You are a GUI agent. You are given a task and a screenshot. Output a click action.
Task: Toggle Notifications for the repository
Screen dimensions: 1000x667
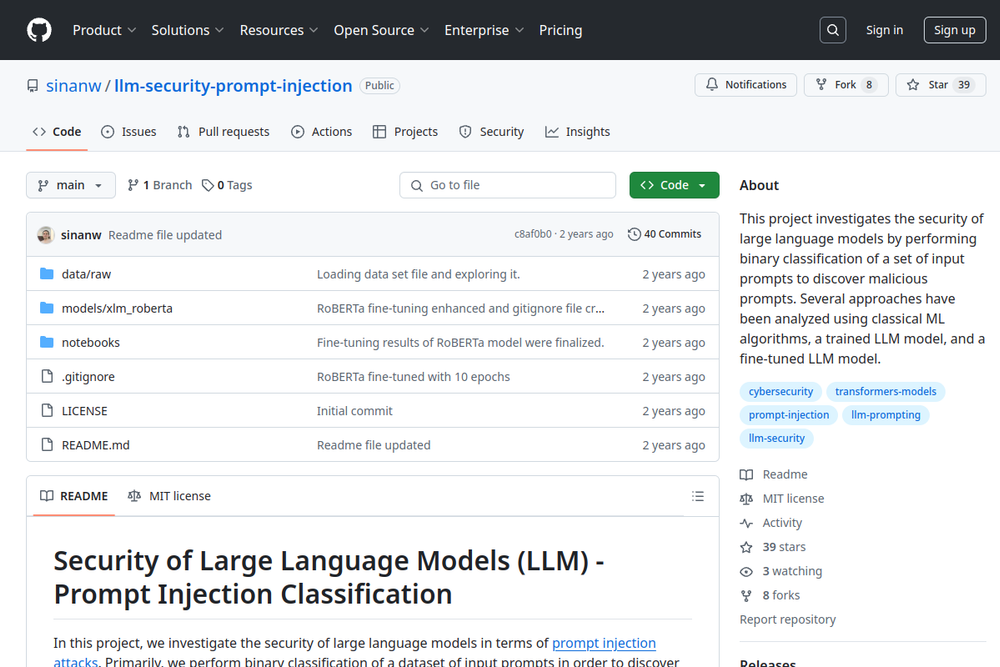click(746, 85)
